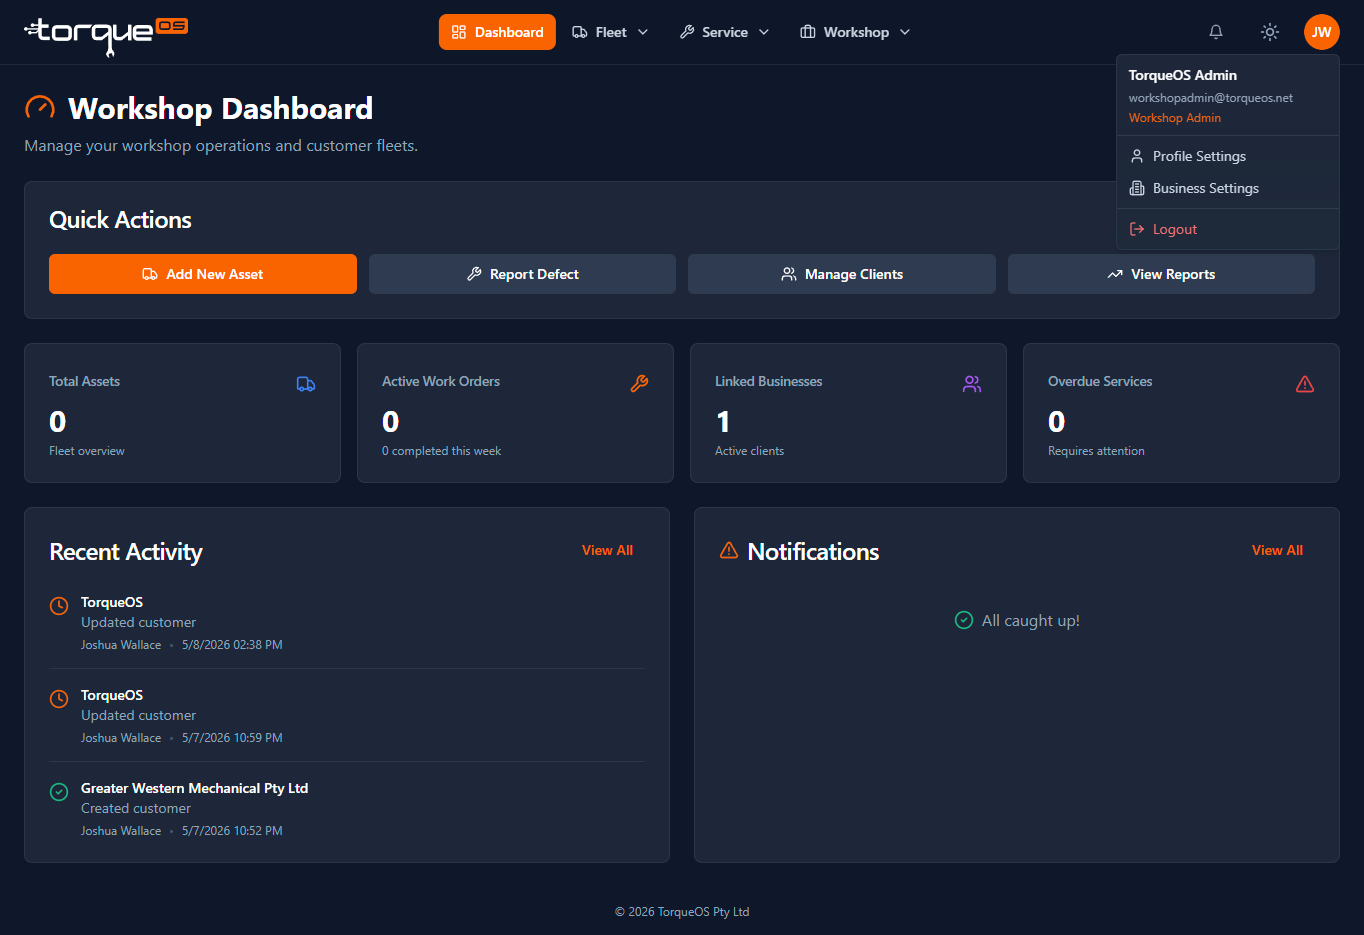Click the Total Assets truck icon

click(306, 384)
